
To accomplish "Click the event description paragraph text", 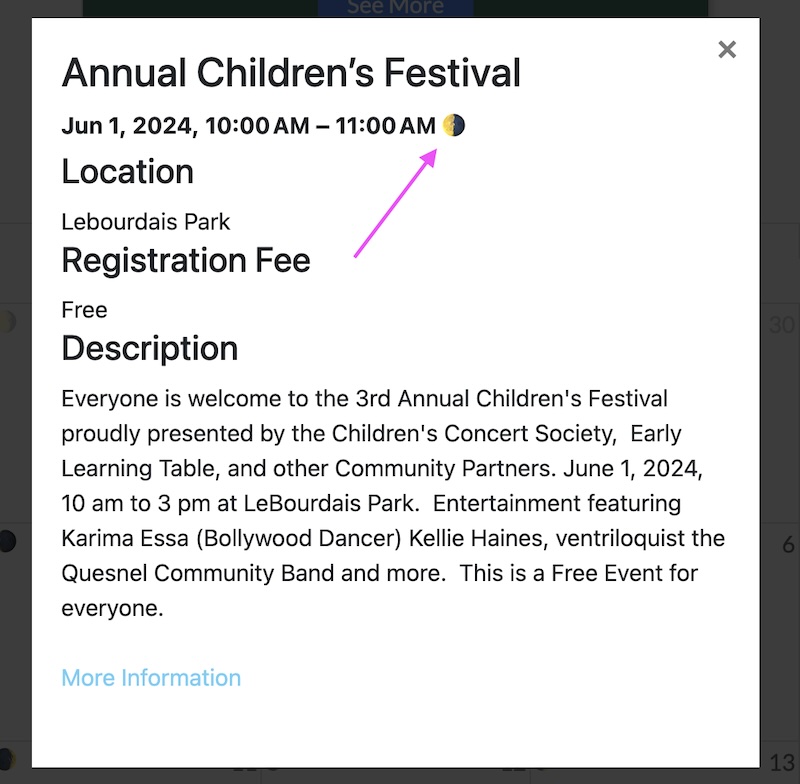I will 393,503.
